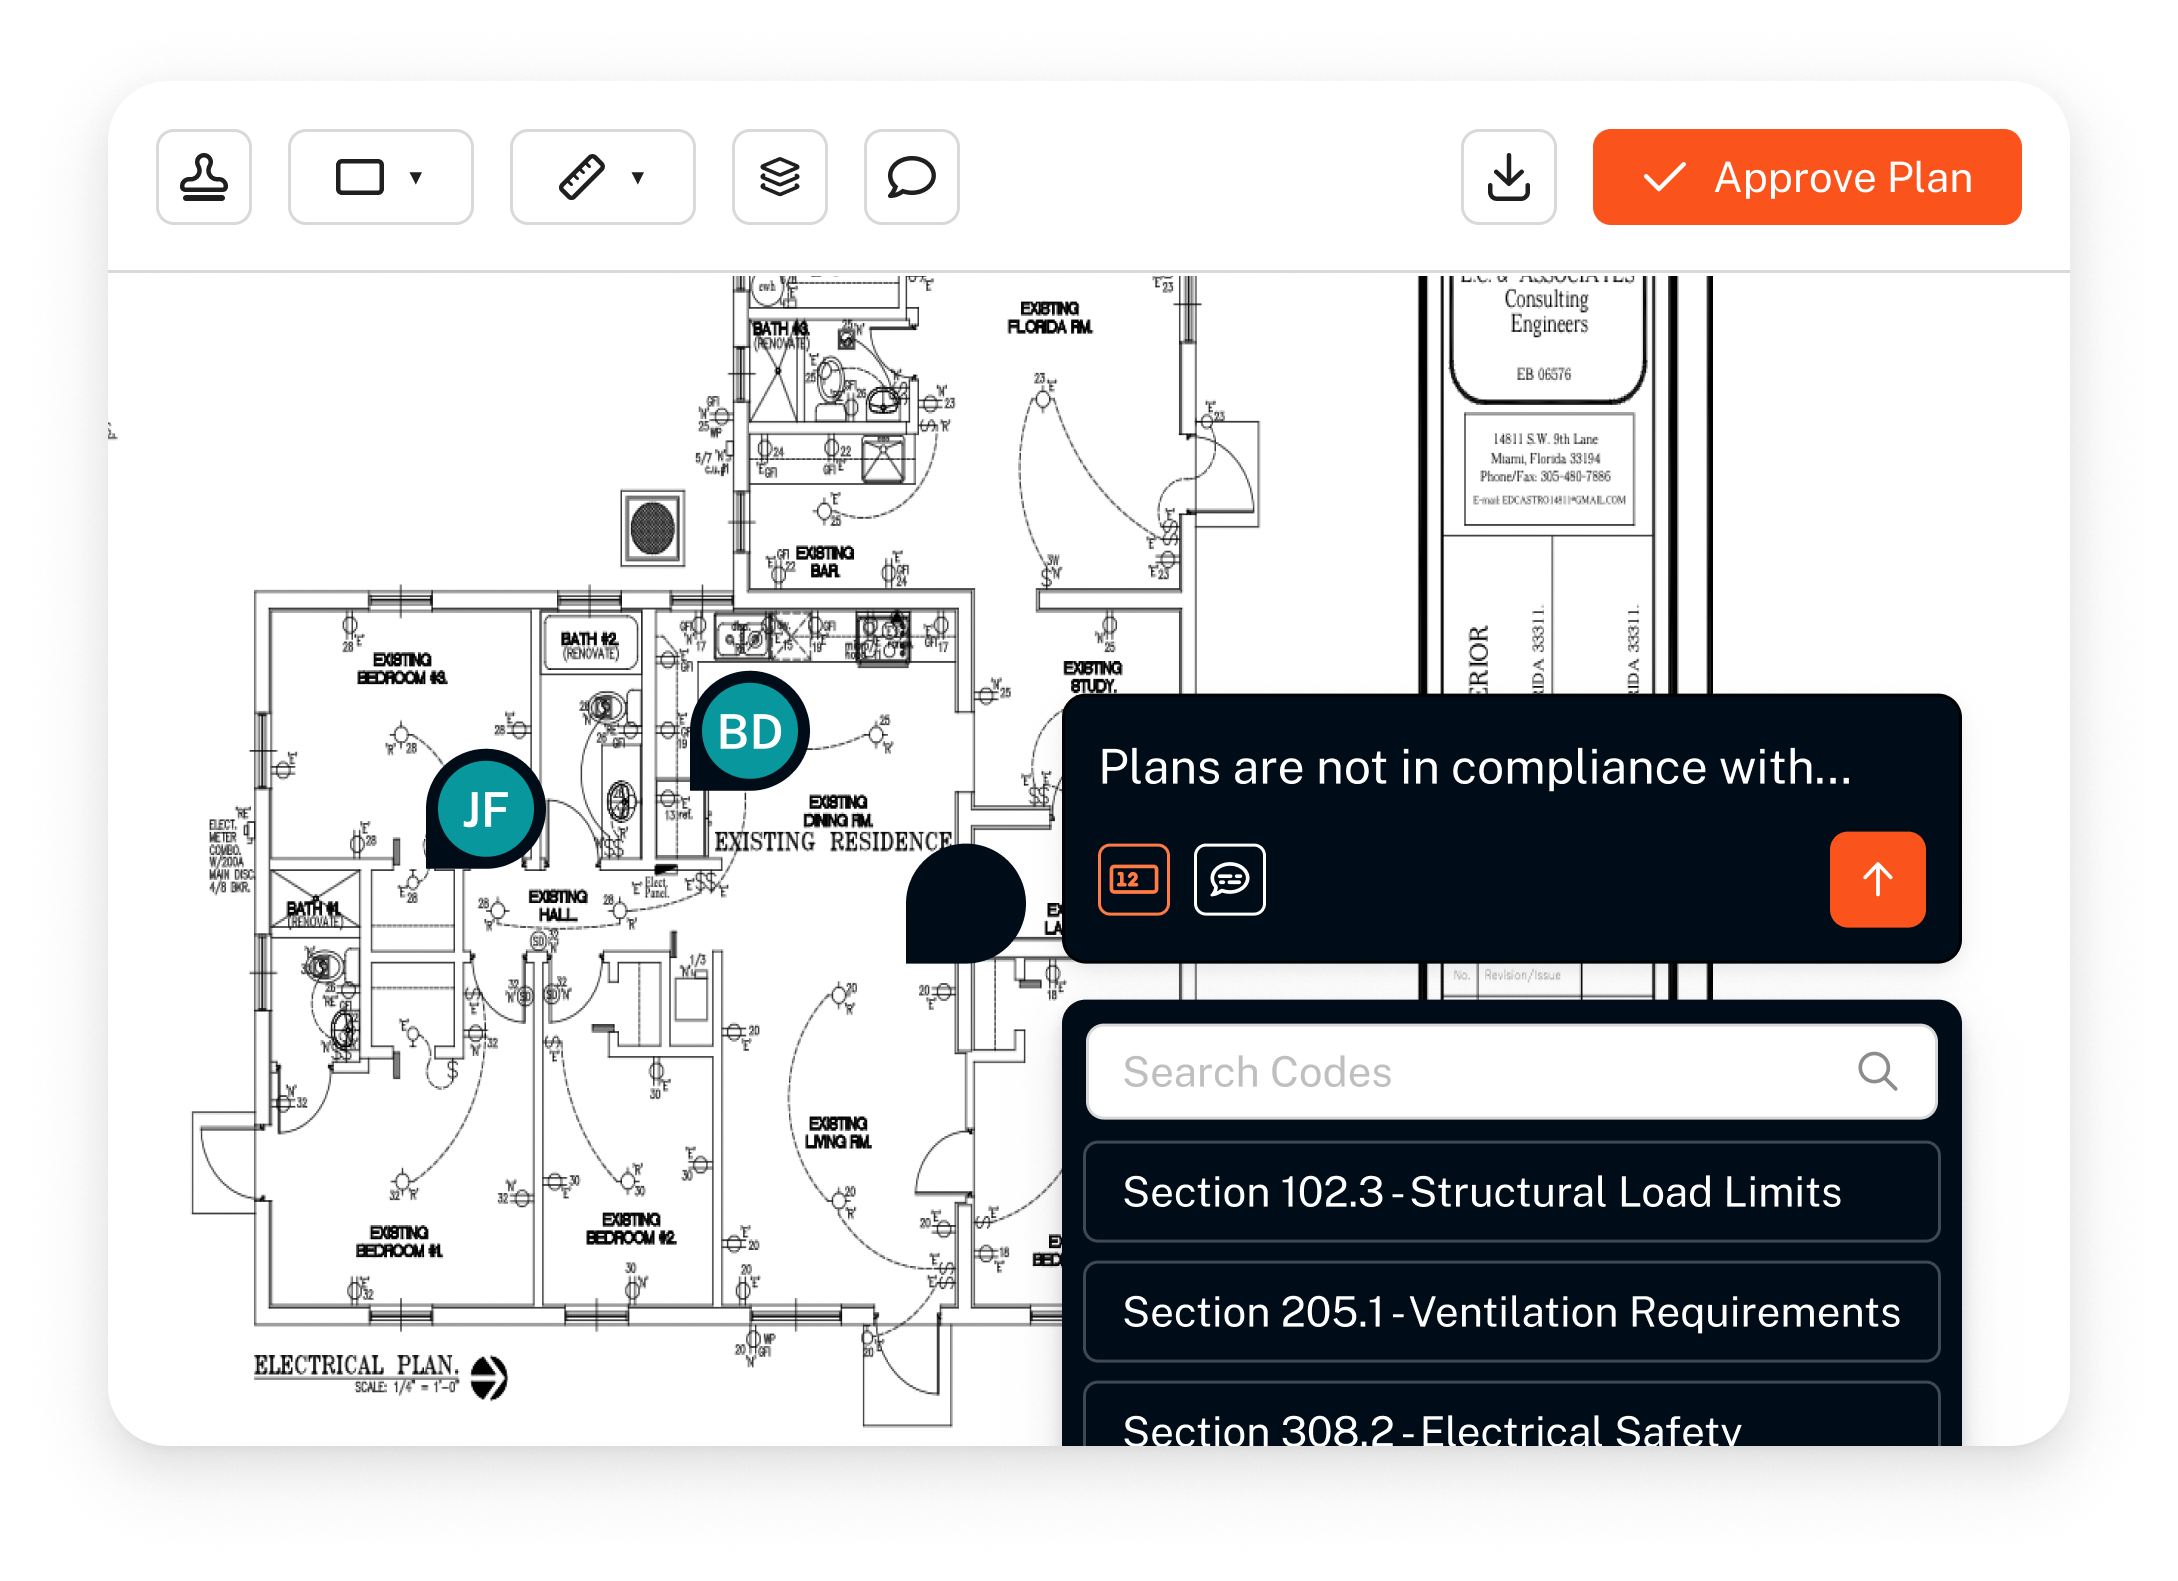
Task: Open the rectangle shape dropdown arrow
Action: point(416,178)
